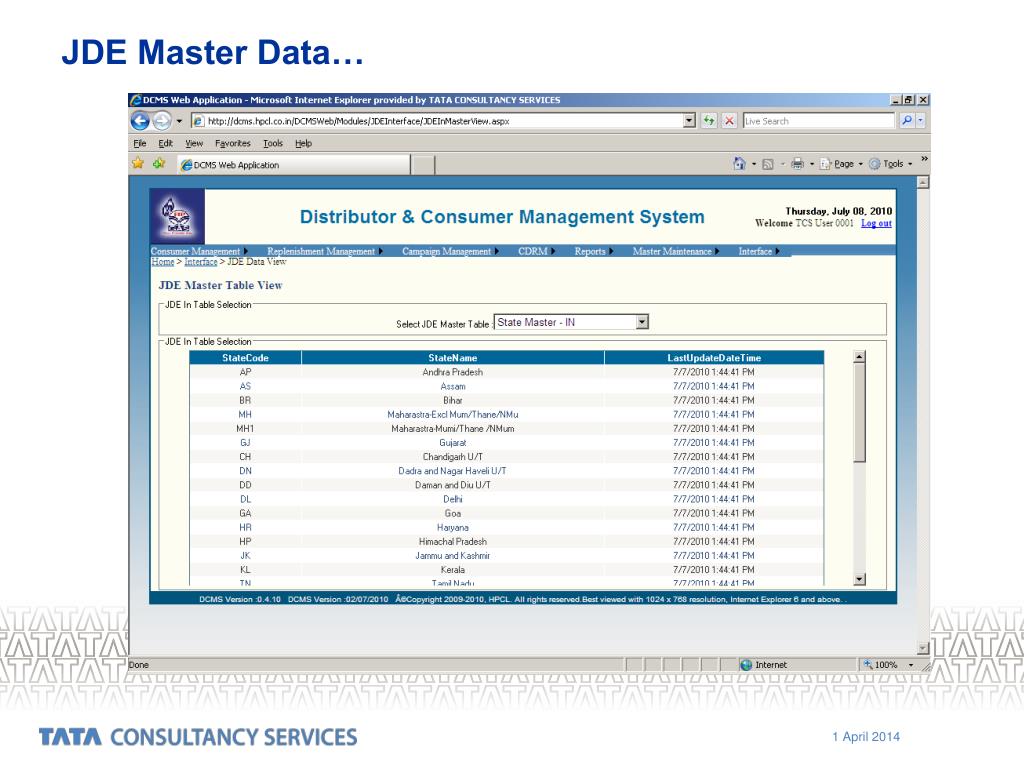Click the RSS Feeds icon
Screen dimensions: 1024x768
(x=768, y=164)
